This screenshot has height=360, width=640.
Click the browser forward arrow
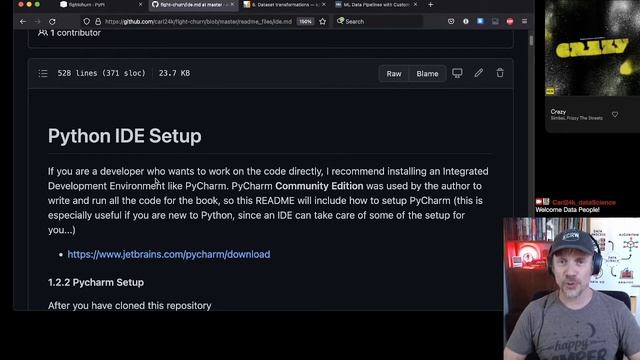(x=38, y=22)
